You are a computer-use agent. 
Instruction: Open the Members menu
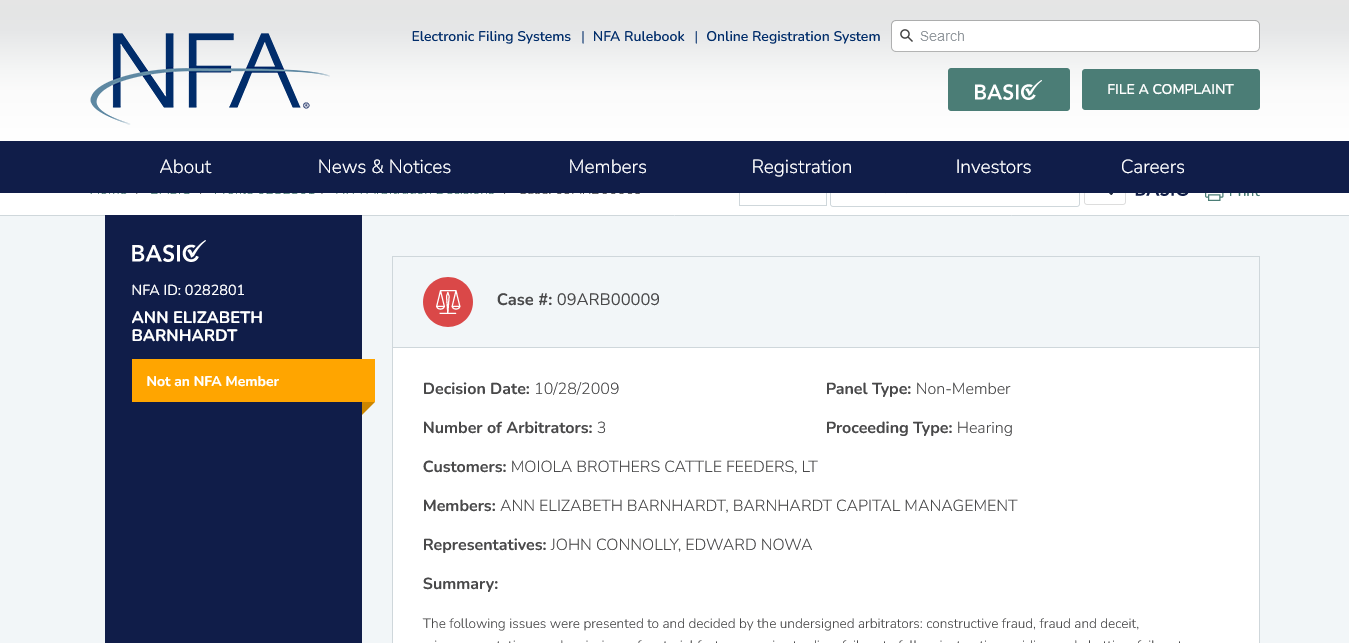607,167
